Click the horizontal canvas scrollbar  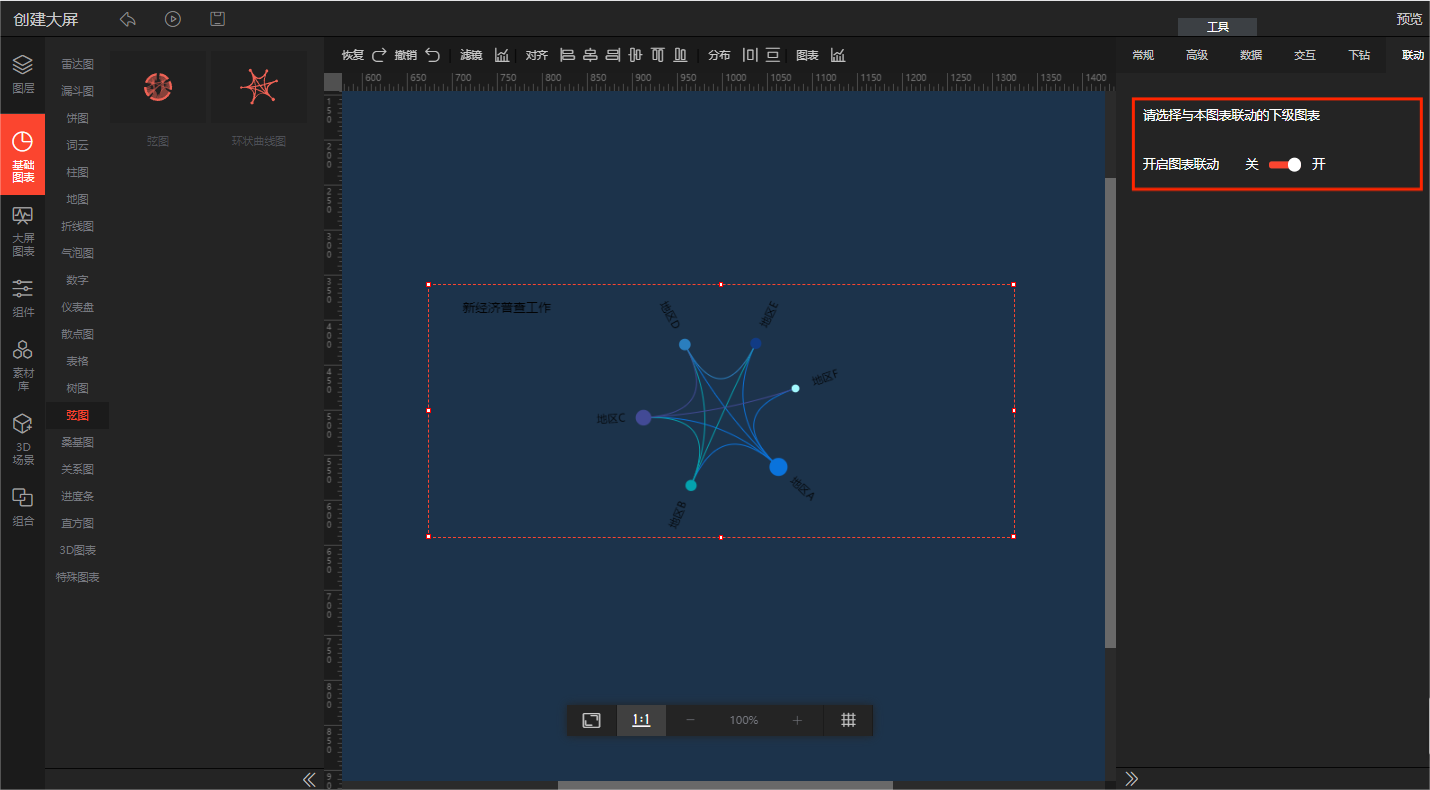725,785
